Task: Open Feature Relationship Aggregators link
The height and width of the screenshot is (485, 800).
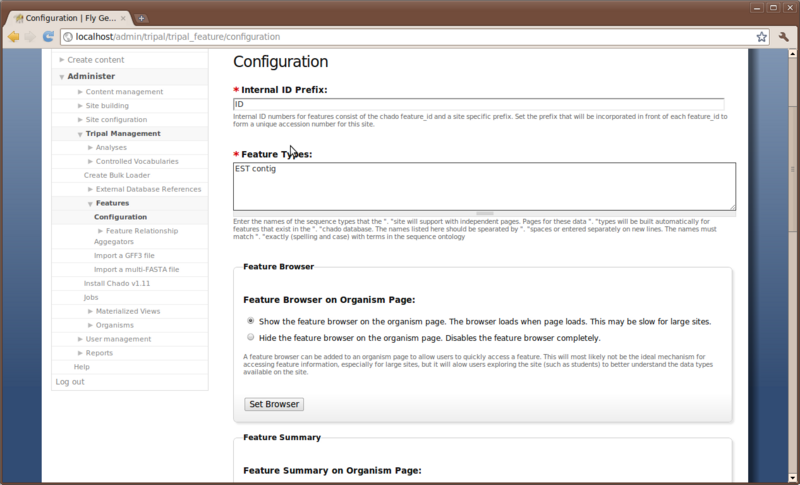Action: 136,236
